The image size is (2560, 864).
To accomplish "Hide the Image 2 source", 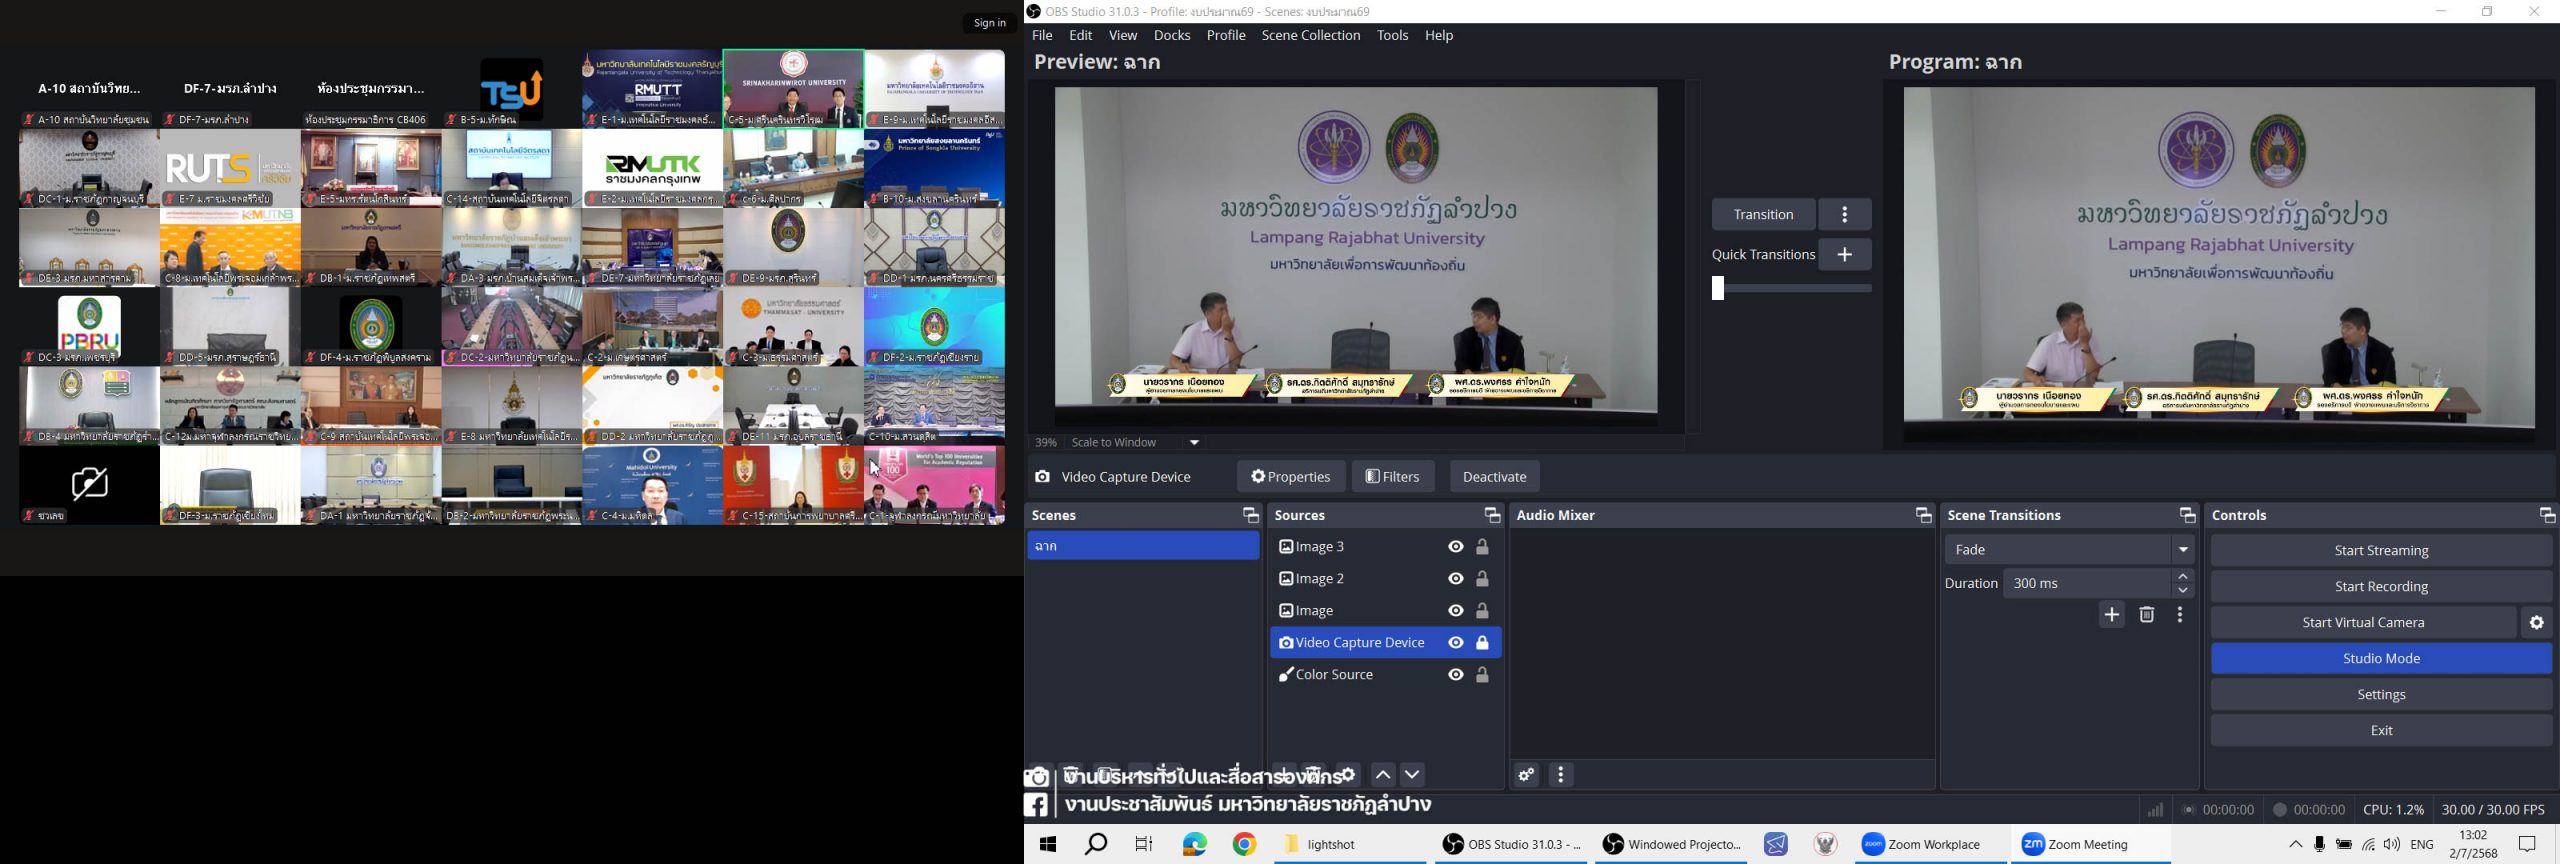I will [x=1456, y=579].
